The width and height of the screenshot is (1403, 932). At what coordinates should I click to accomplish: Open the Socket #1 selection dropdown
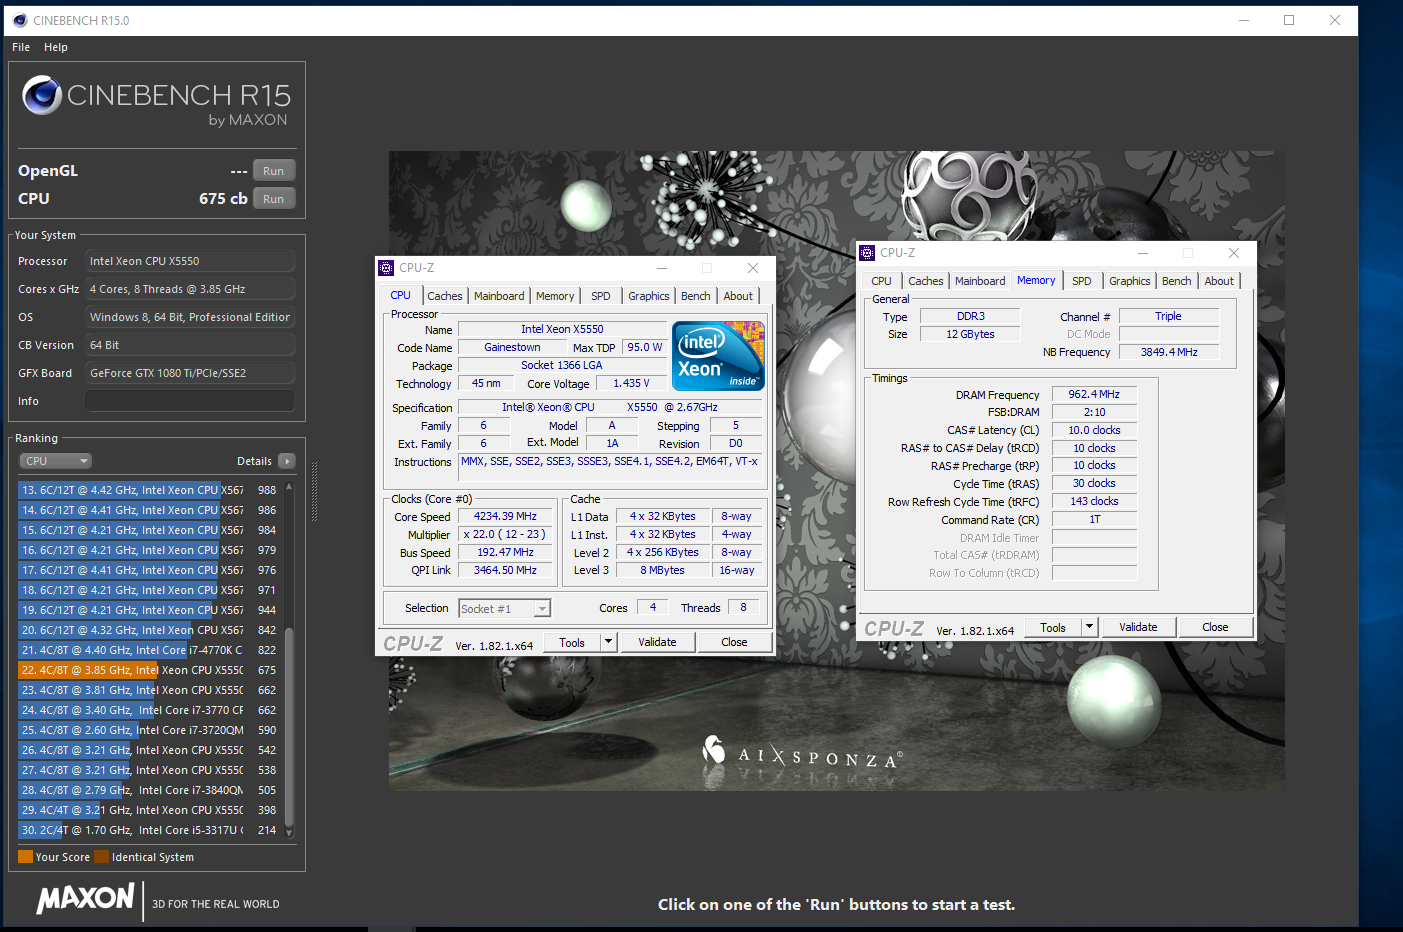click(504, 609)
